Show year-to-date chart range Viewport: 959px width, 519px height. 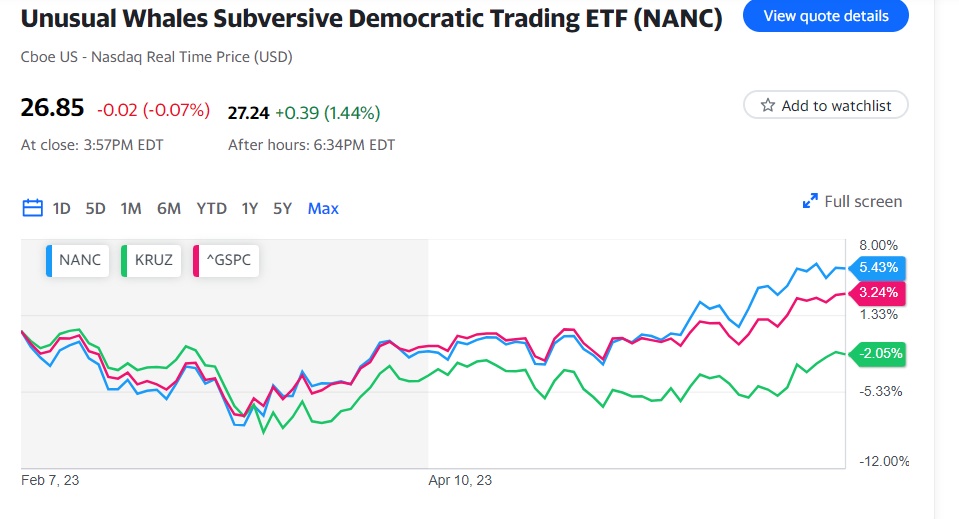[211, 208]
